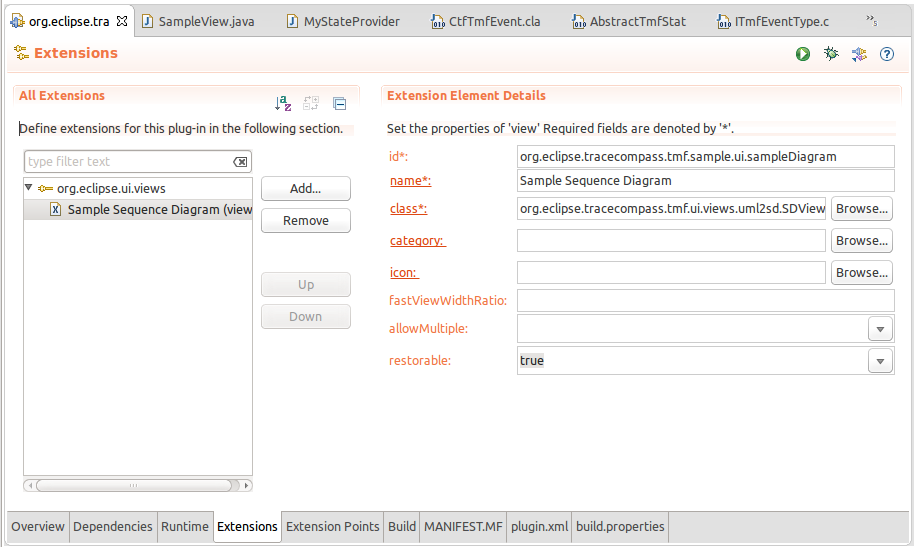Click the class* hyperlink label
914x547 pixels.
point(408,209)
